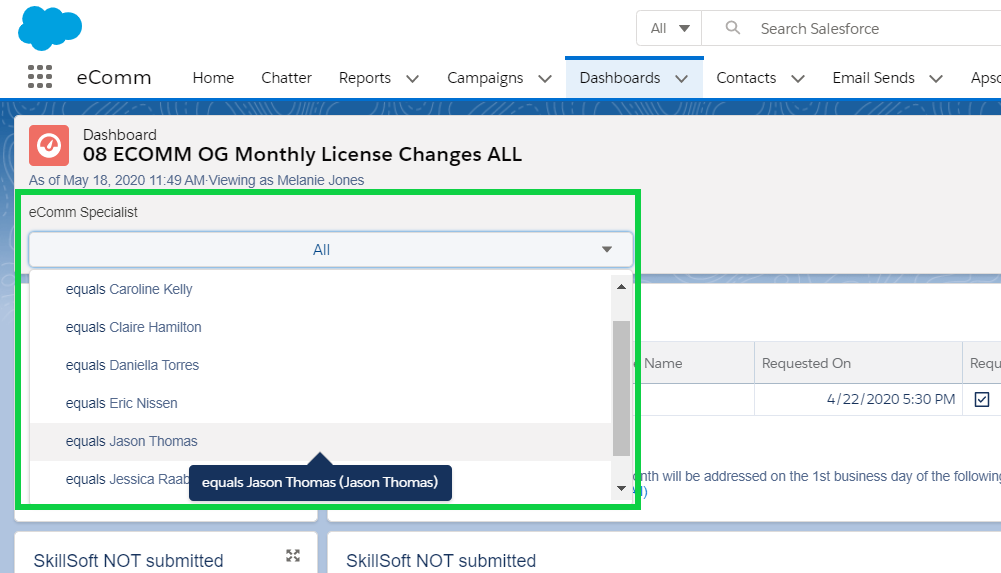This screenshot has height=573, width=1001.
Task: Click the filter list scroll-down arrow
Action: [x=621, y=488]
